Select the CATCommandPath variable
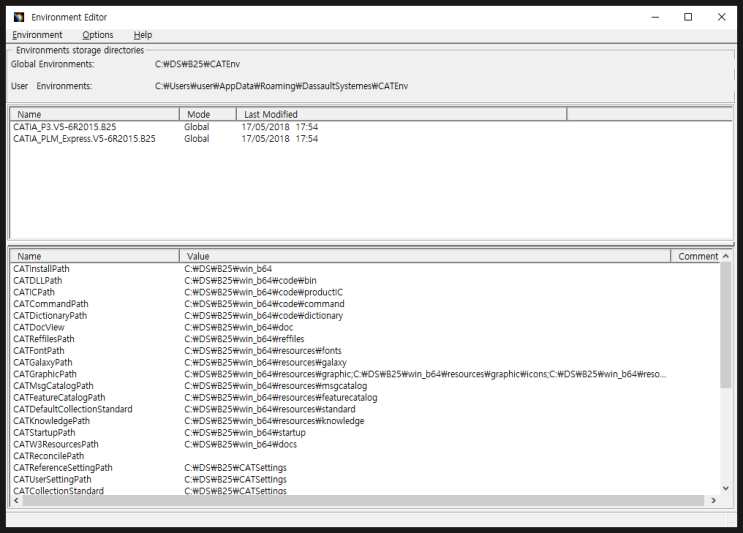This screenshot has width=743, height=533. click(51, 304)
